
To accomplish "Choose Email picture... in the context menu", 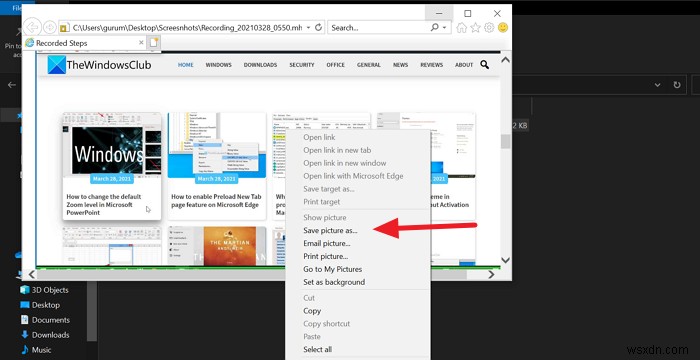I will click(327, 243).
